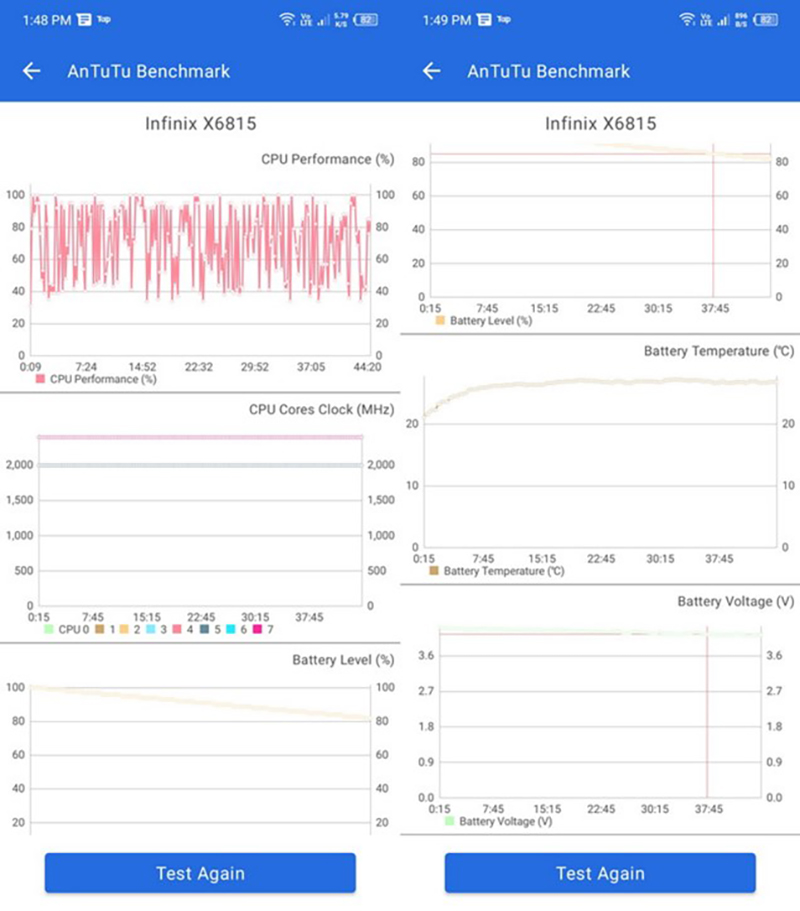Tap the back arrow on the right AnTuTu screen
The width and height of the screenshot is (800, 911).
click(431, 71)
